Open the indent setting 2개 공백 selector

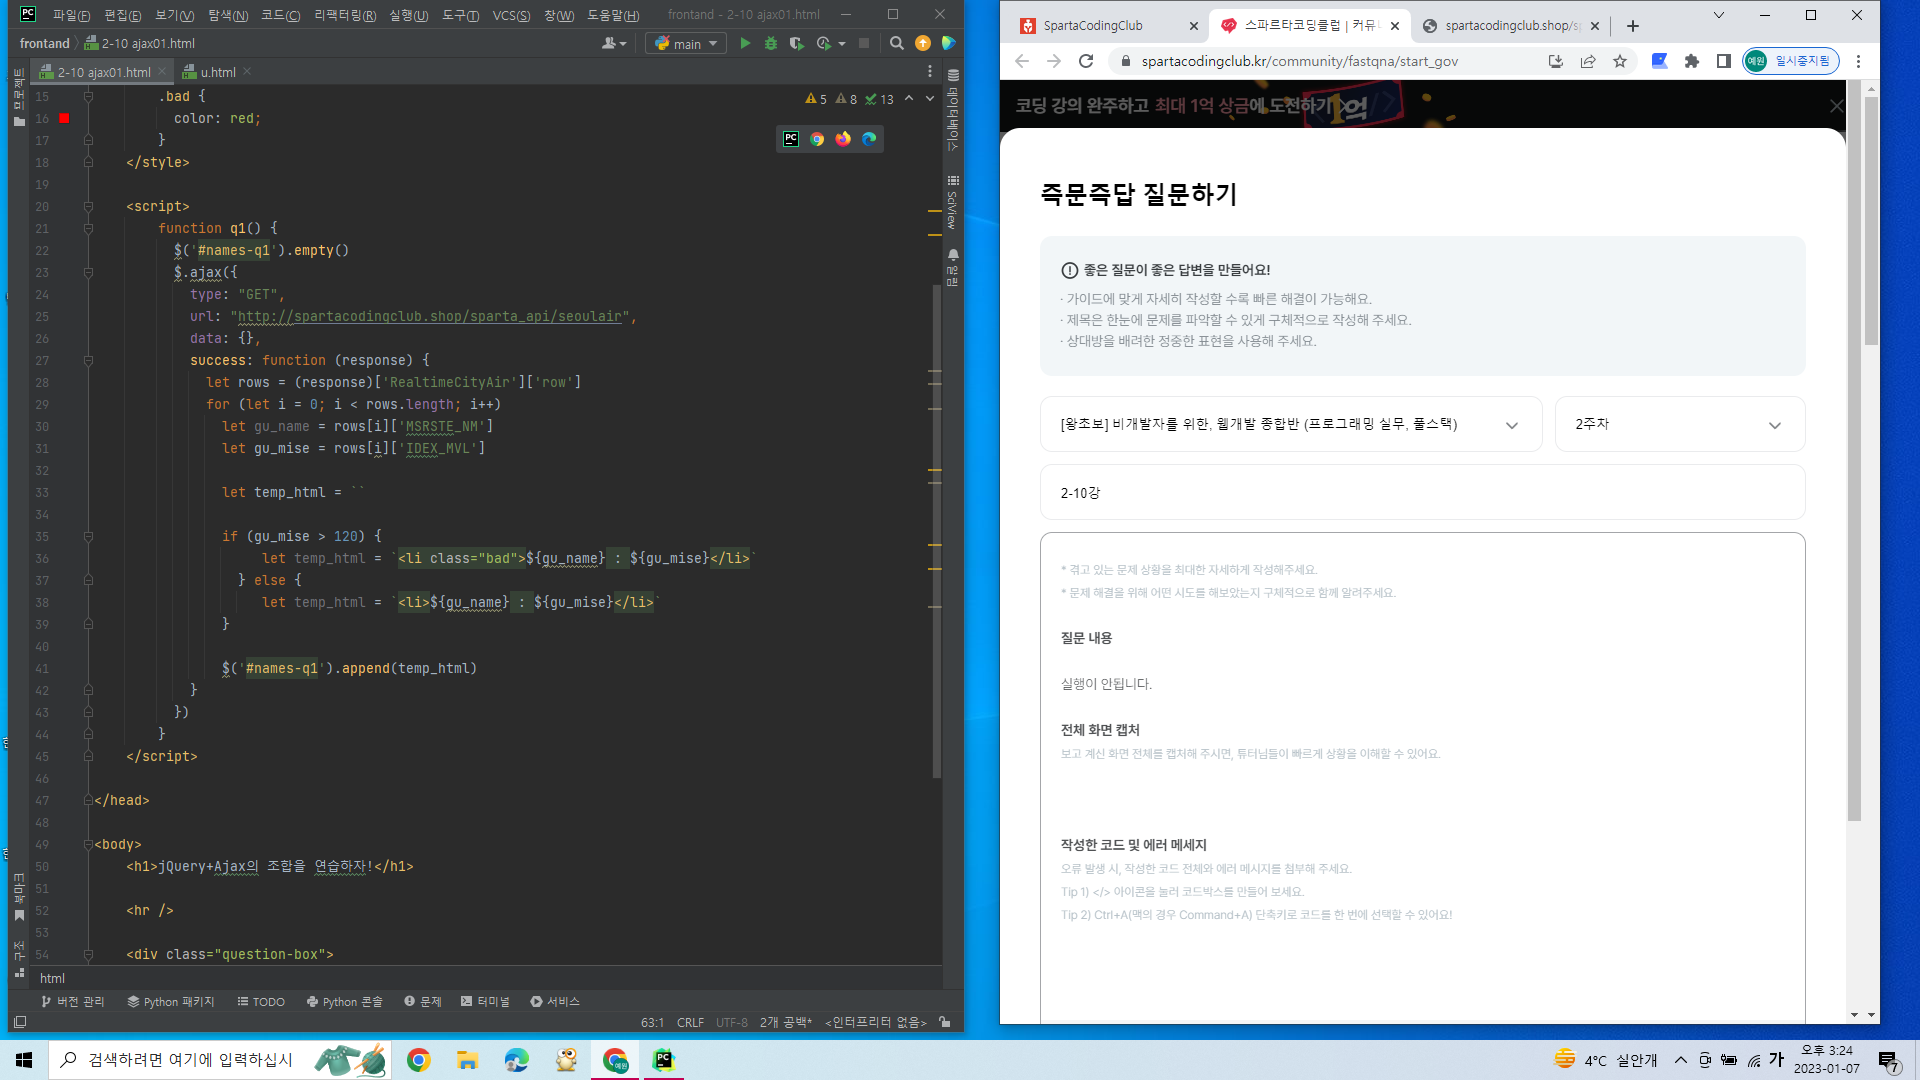coord(786,1022)
